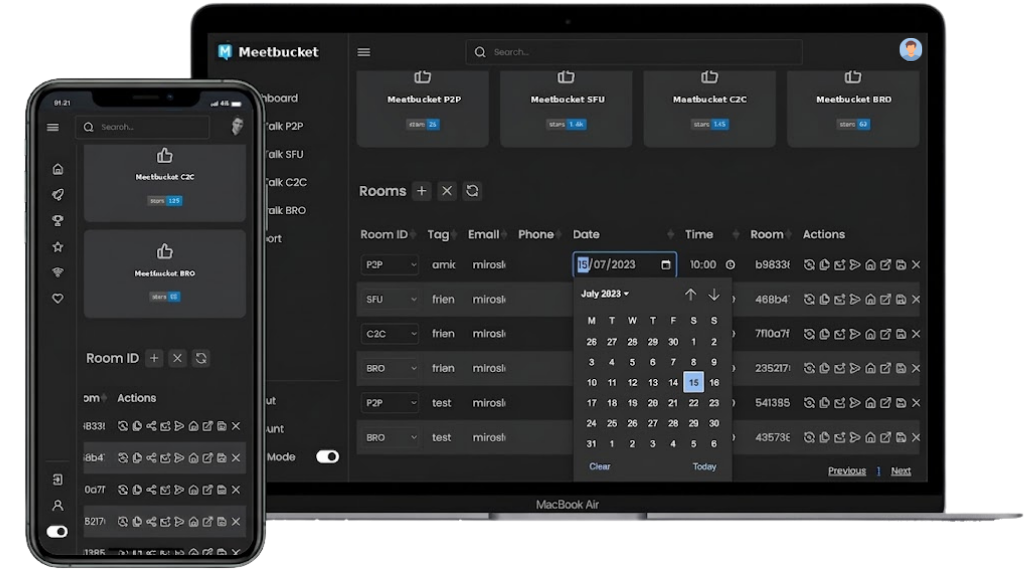Go to the Previous page link

pyautogui.click(x=846, y=471)
